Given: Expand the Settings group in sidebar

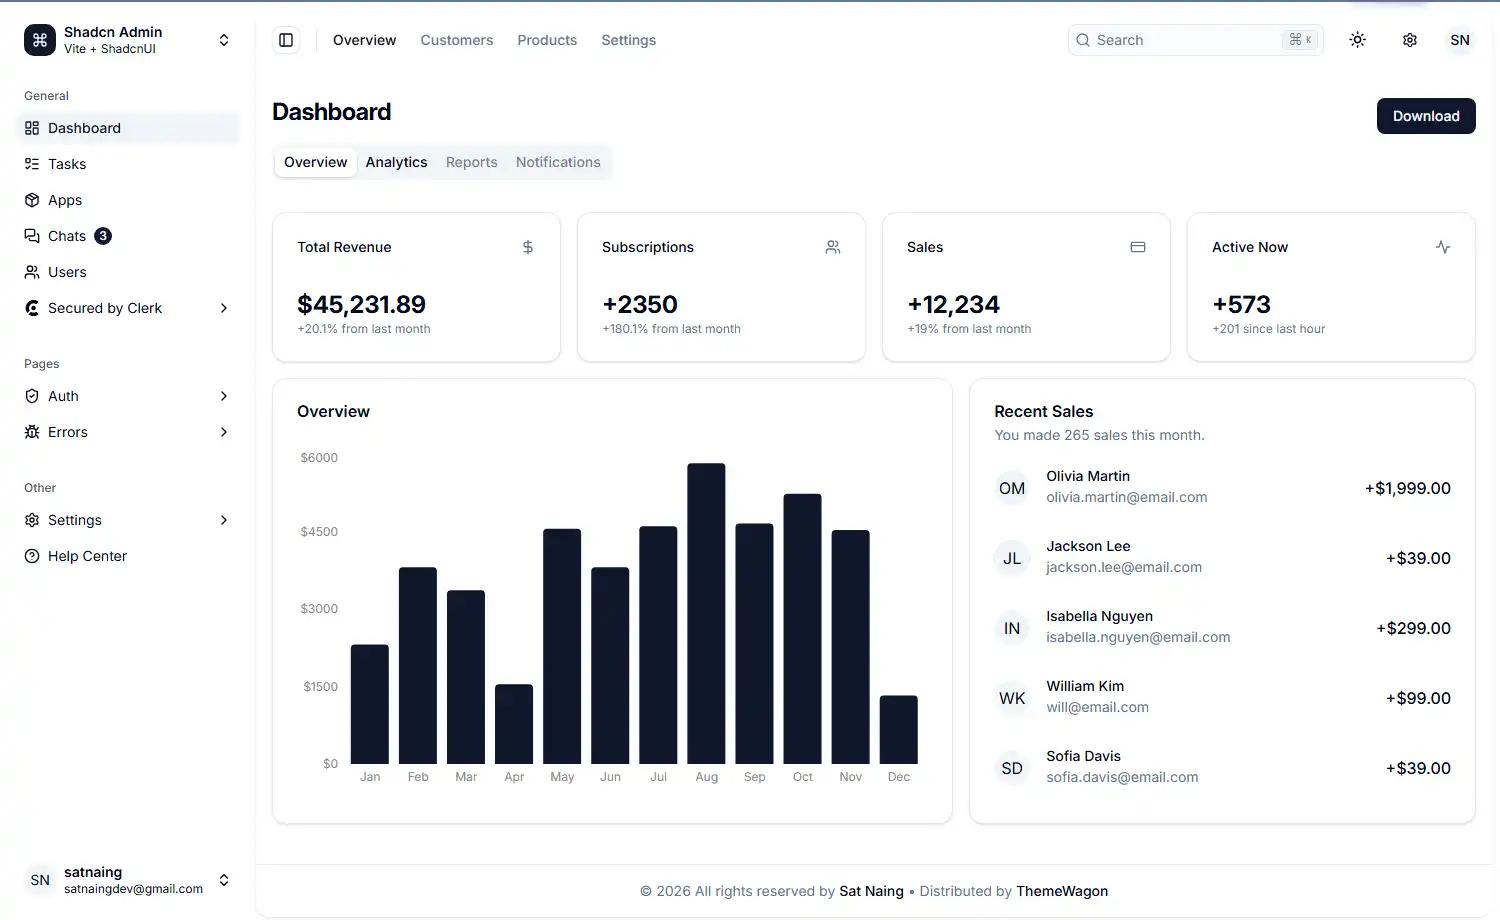Looking at the screenshot, I should (x=128, y=520).
